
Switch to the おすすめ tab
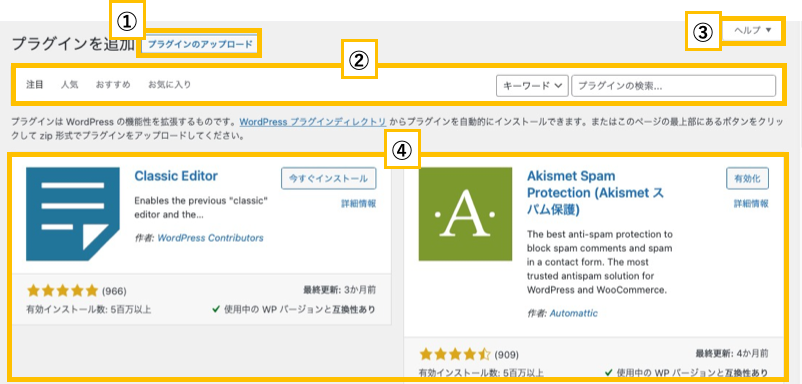coord(113,85)
